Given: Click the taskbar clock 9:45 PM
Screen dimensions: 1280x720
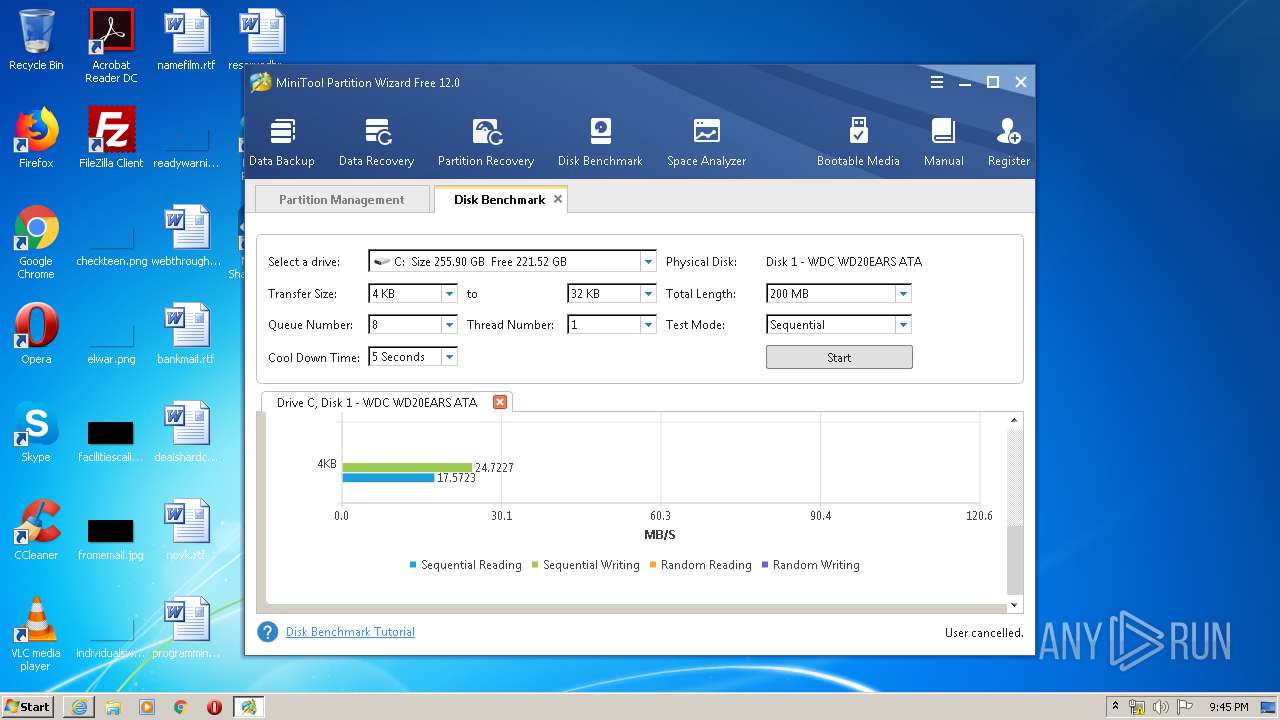Looking at the screenshot, I should tap(1228, 707).
